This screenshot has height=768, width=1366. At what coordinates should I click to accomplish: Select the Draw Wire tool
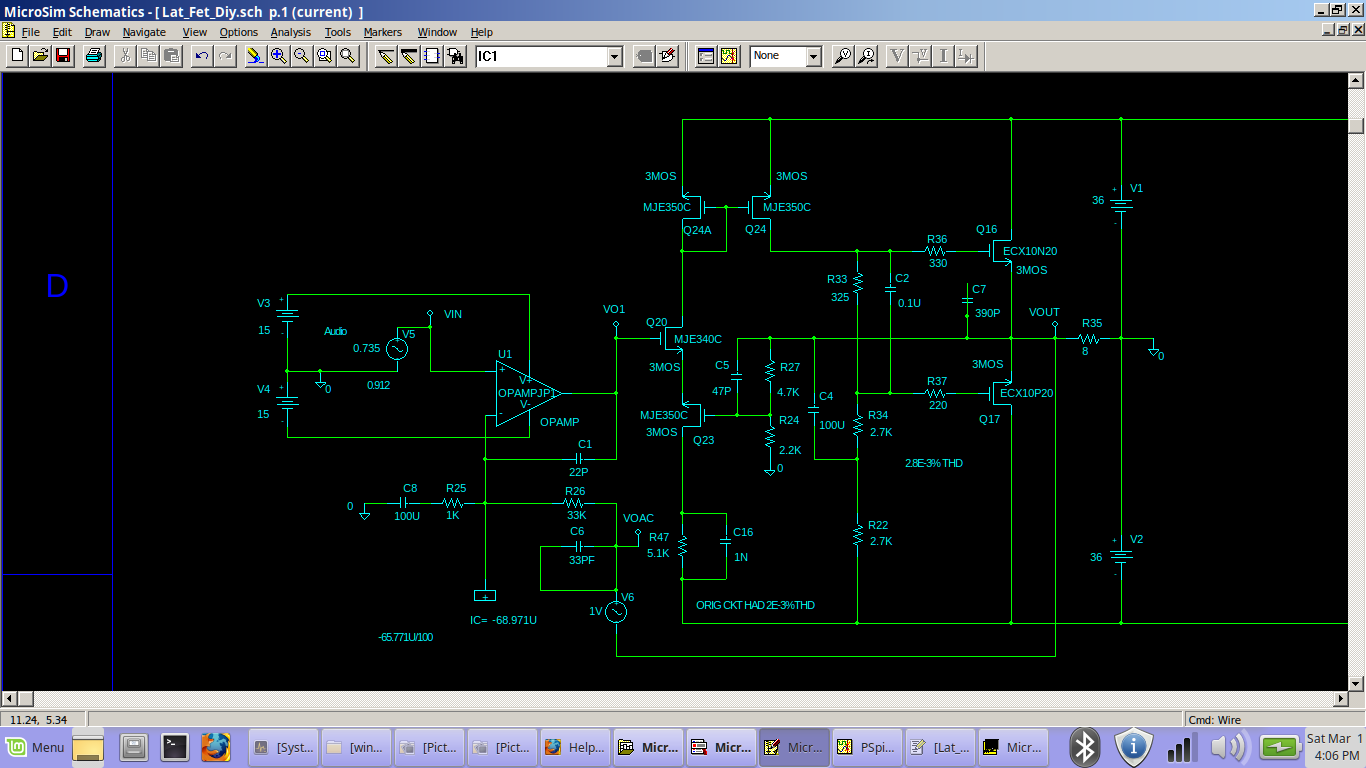[x=386, y=56]
